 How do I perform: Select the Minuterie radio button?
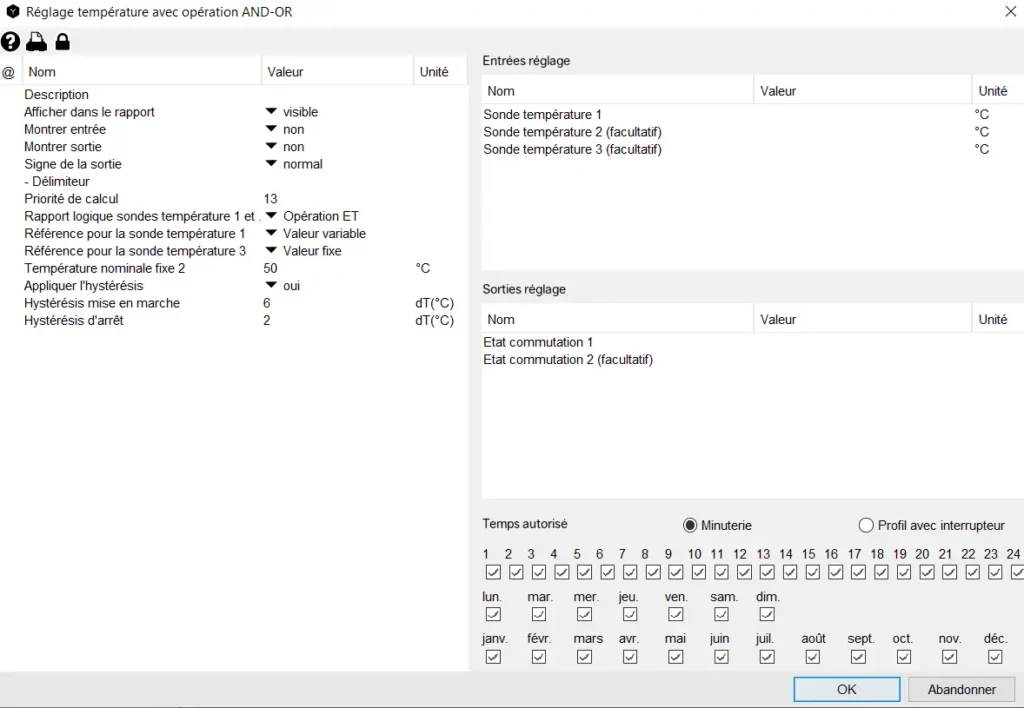690,525
